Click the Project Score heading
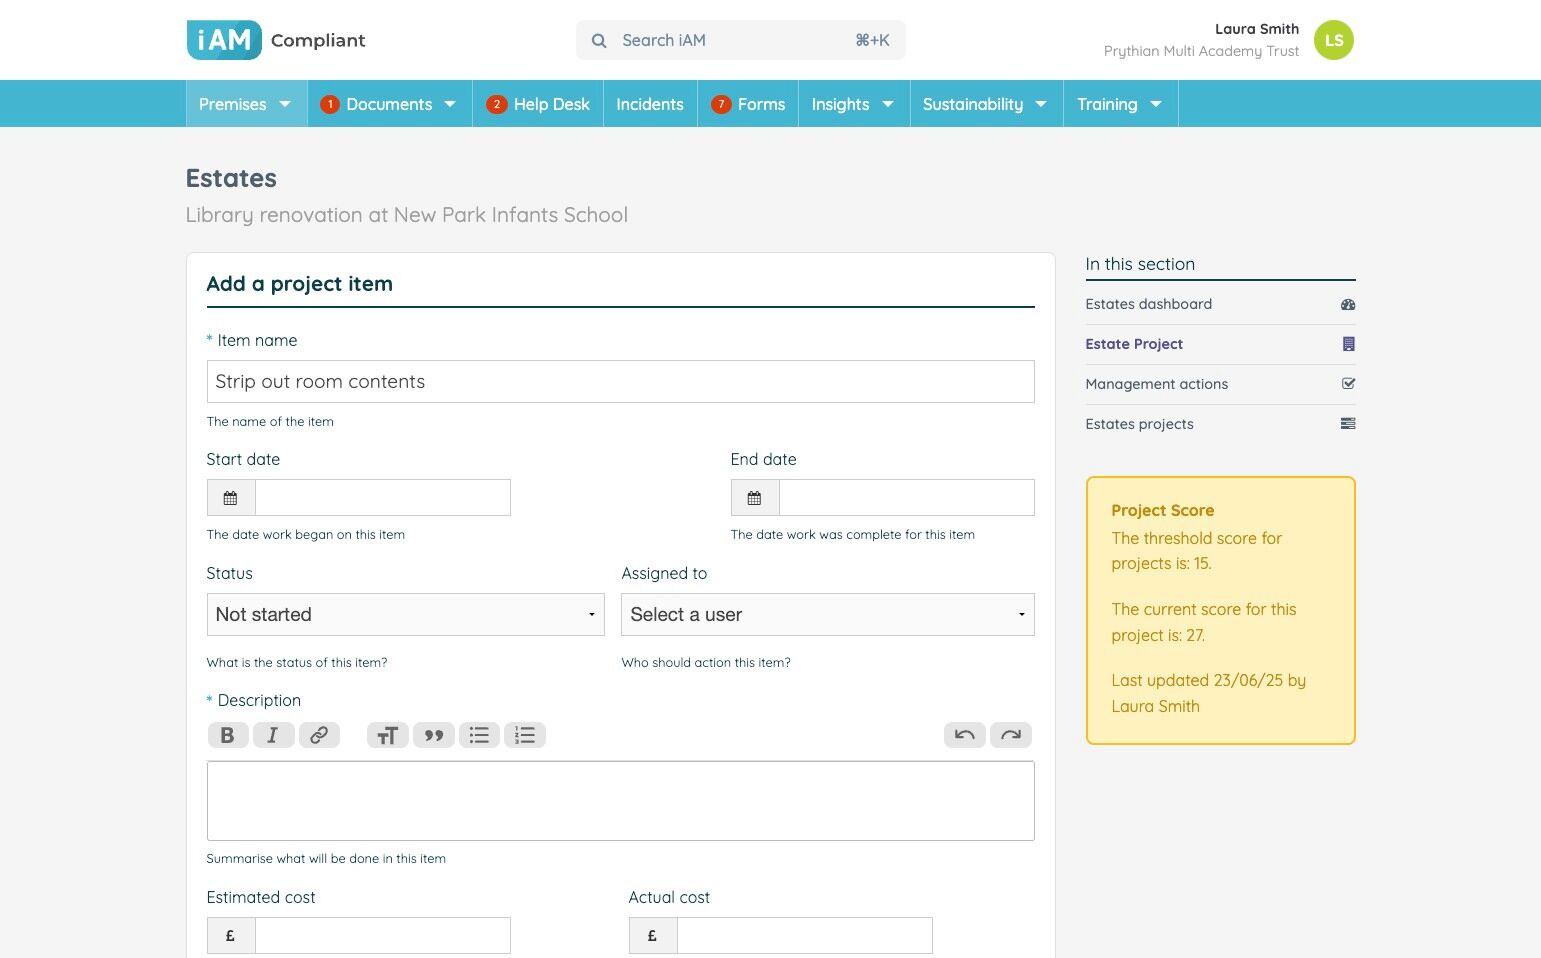This screenshot has width=1541, height=958. (1163, 511)
